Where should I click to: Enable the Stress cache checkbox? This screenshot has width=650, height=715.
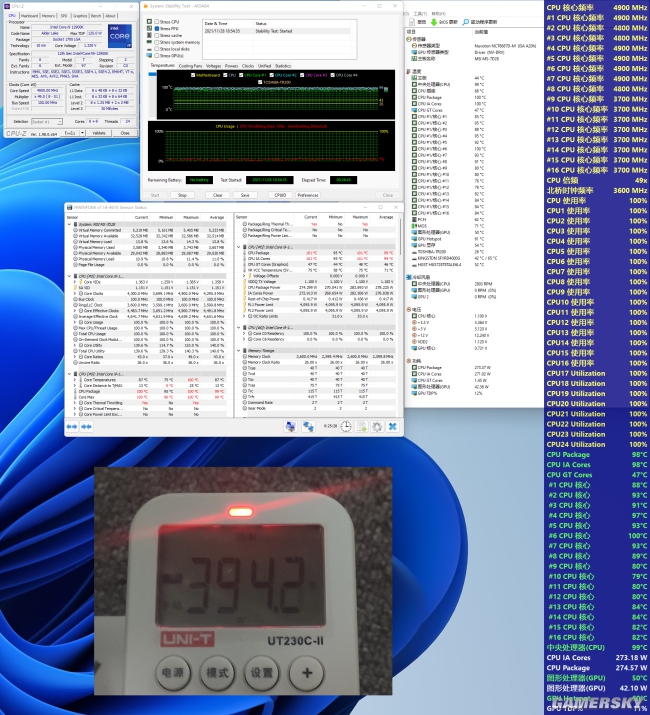pos(157,35)
